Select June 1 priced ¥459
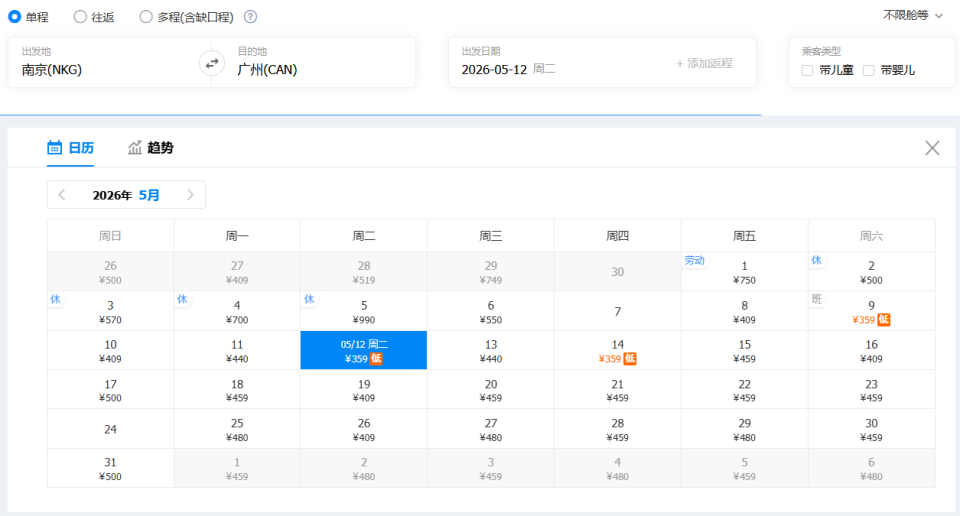Screen dimensions: 960x516 tap(237, 468)
